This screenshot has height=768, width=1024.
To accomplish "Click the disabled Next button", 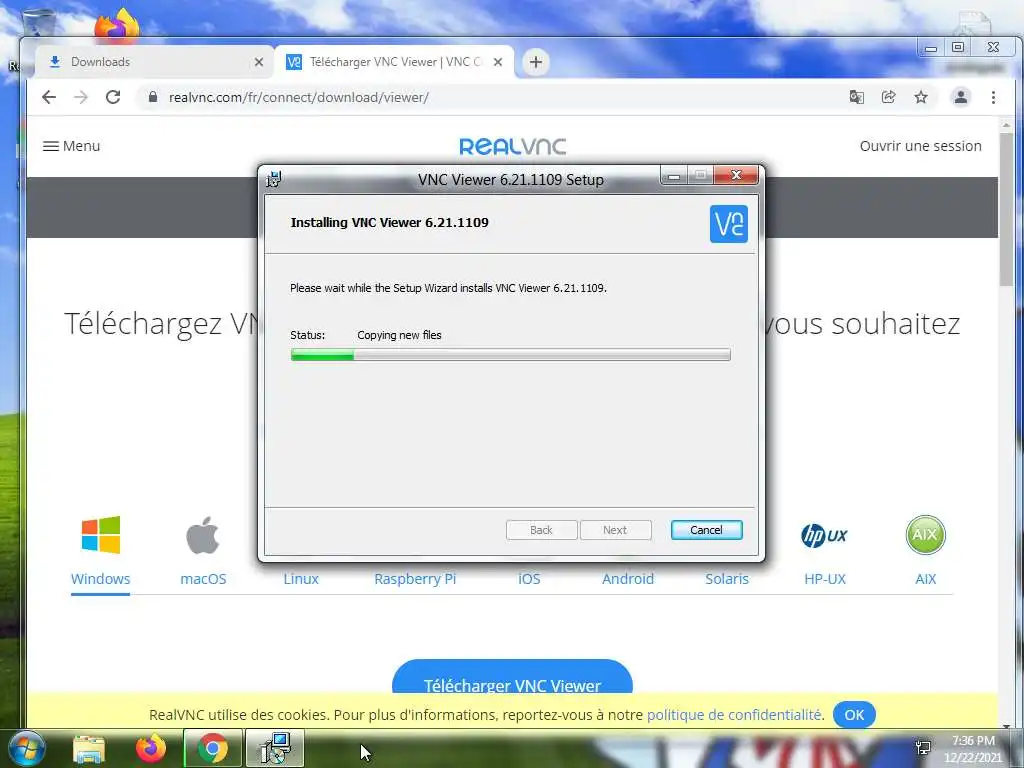I will point(615,530).
